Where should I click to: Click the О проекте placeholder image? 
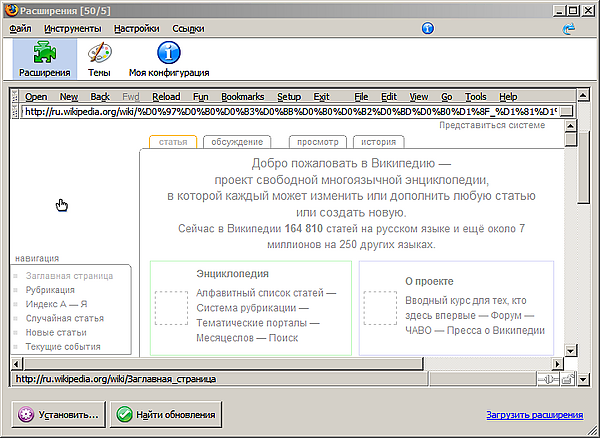[x=380, y=308]
